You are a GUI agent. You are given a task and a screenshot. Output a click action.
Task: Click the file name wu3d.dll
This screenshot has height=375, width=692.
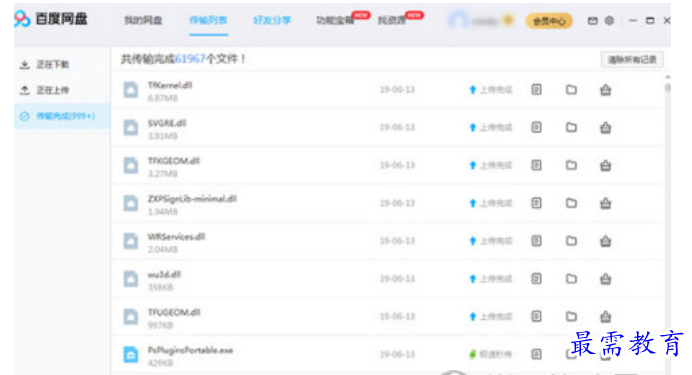164,274
